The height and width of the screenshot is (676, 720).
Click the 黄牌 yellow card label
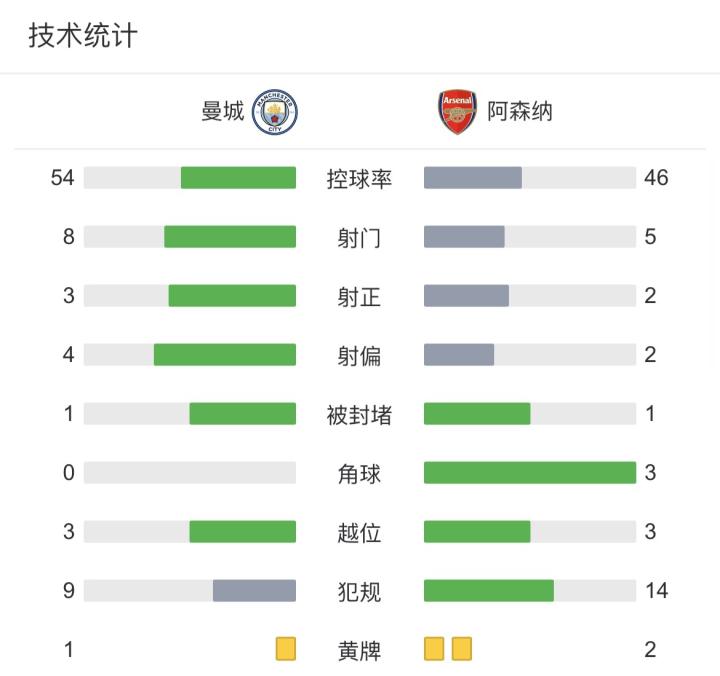(x=359, y=651)
